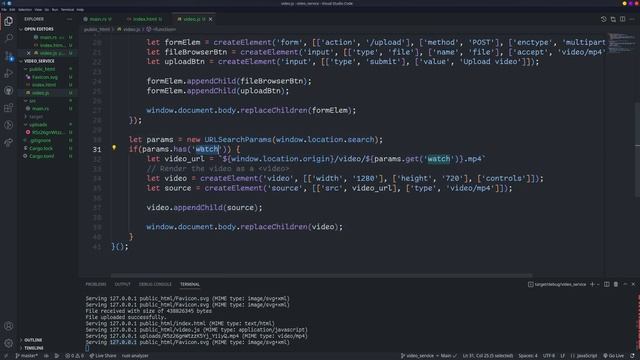Screen dimensions: 640x360
Task: Open the Extensions view
Action: tap(9, 108)
